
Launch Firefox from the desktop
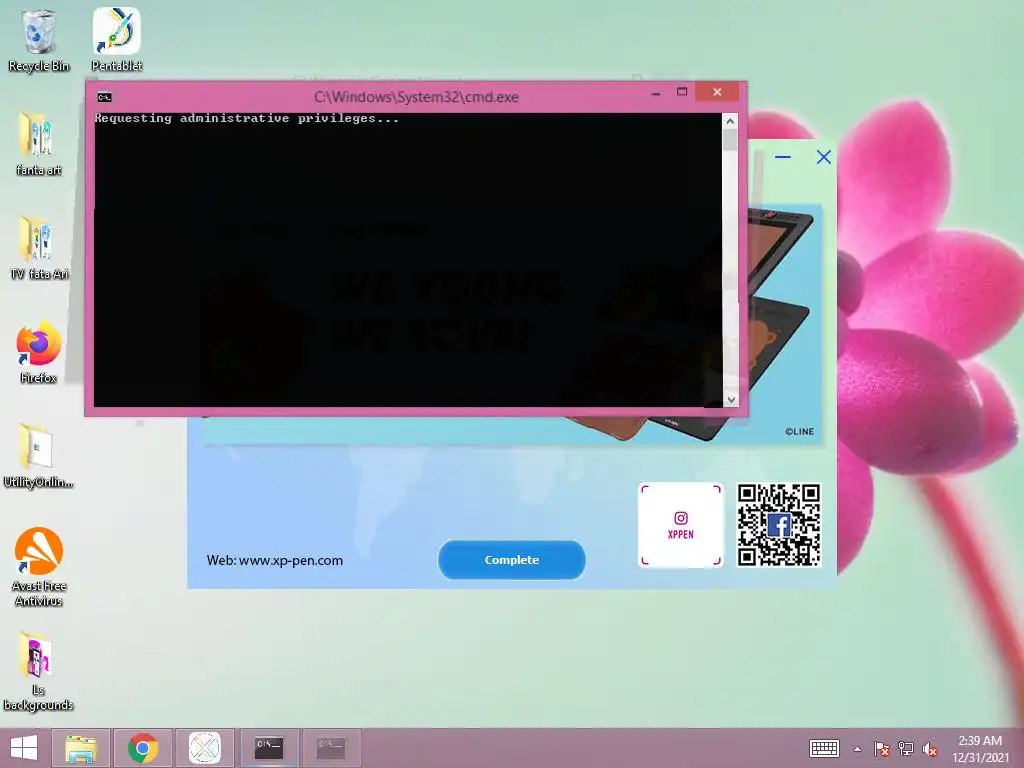(39, 351)
